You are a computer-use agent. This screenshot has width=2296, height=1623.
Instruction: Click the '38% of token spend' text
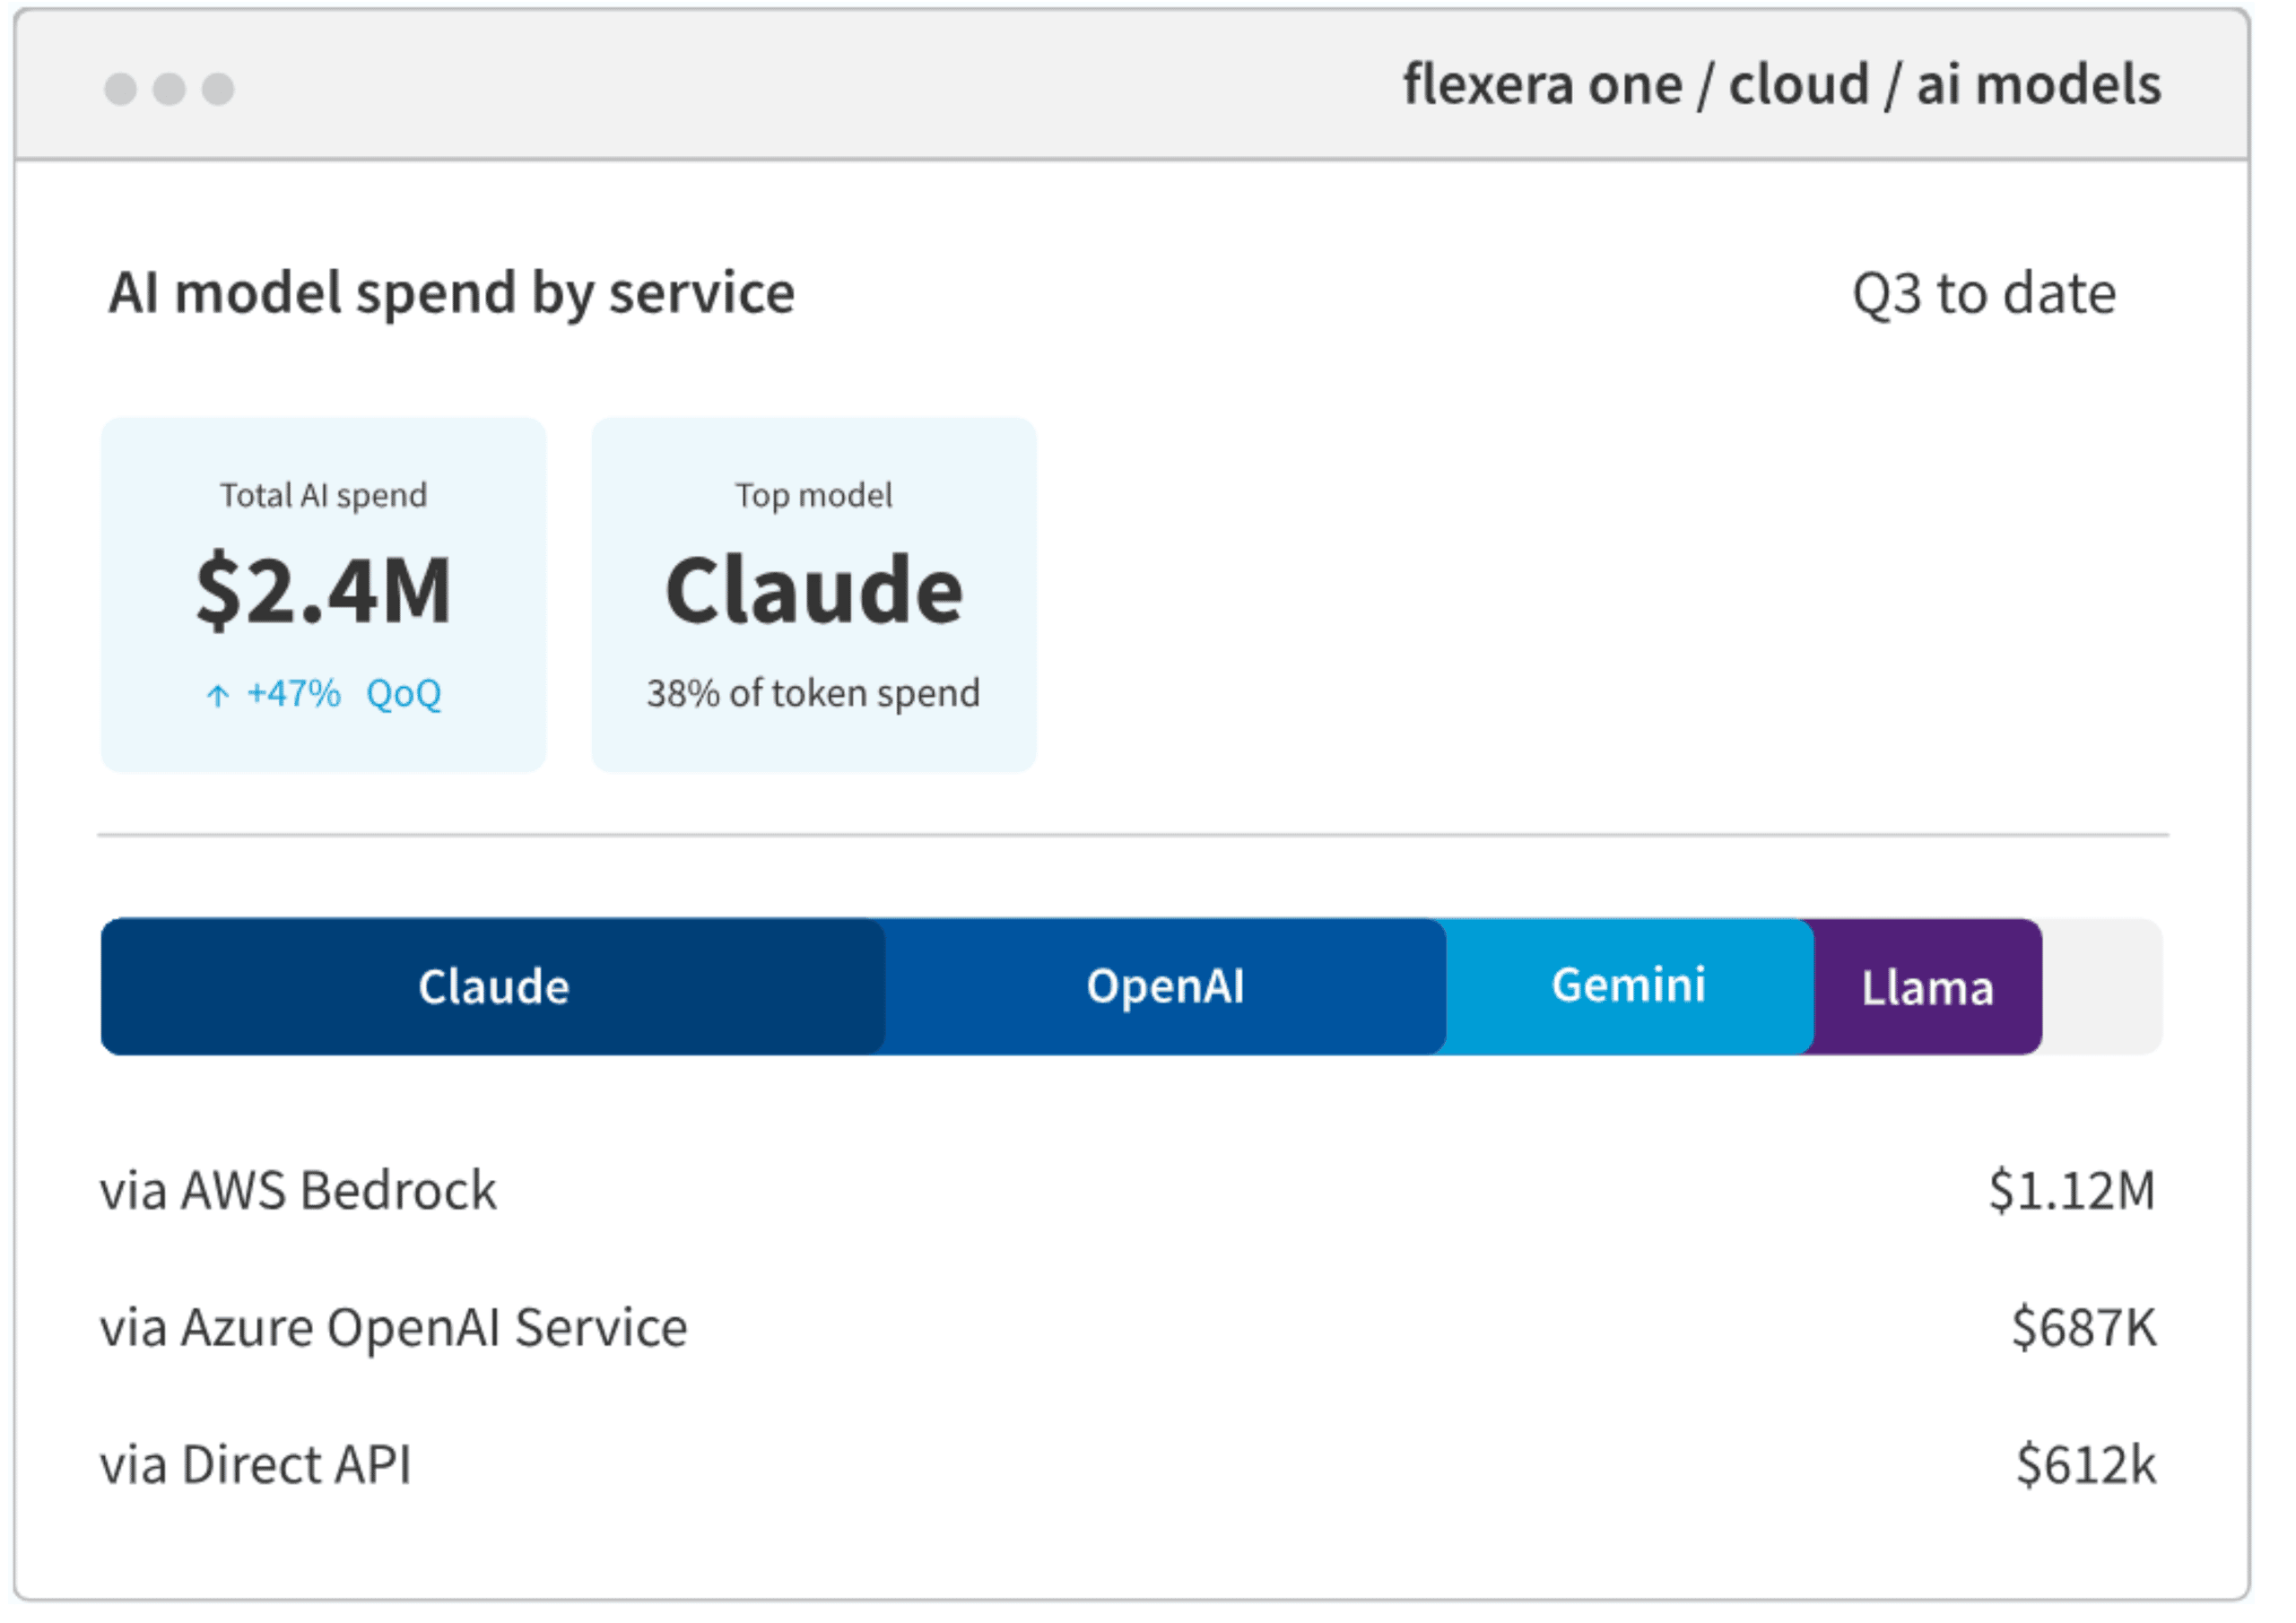point(814,694)
